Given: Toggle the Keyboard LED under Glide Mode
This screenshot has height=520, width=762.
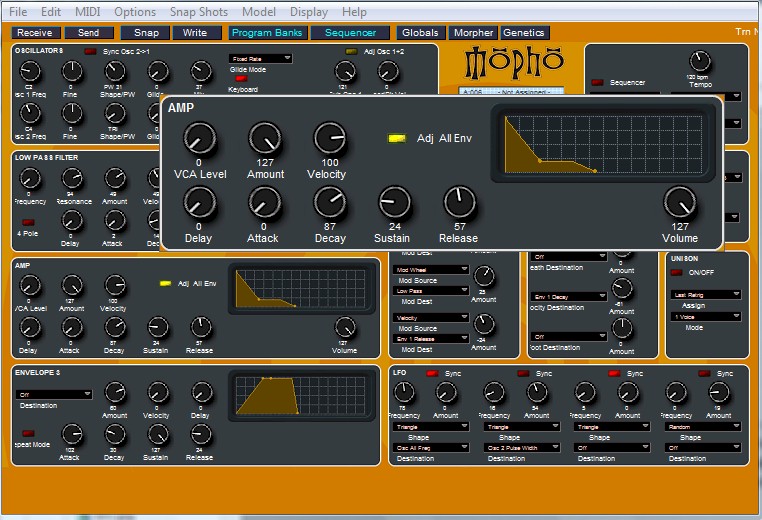Looking at the screenshot, I should pyautogui.click(x=242, y=78).
